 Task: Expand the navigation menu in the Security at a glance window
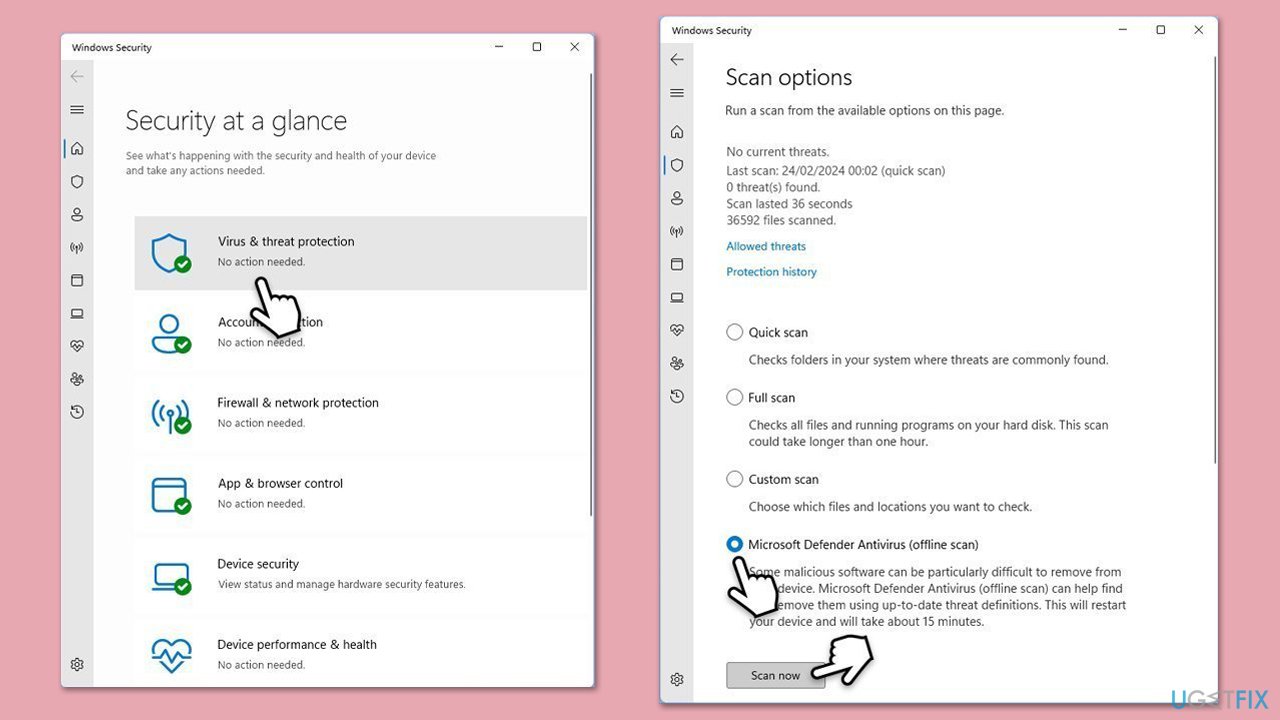point(77,110)
